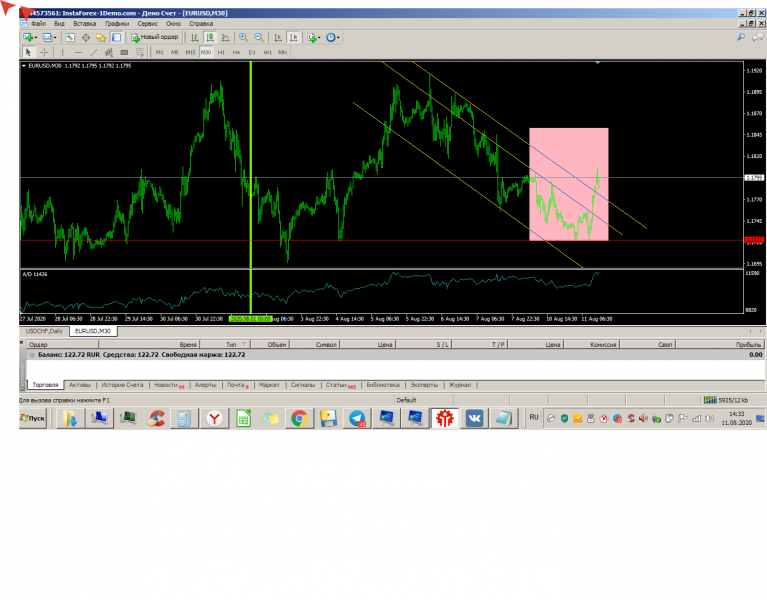The width and height of the screenshot is (767, 600).
Task: Open the История Счета terminal tab
Action: tap(122, 385)
